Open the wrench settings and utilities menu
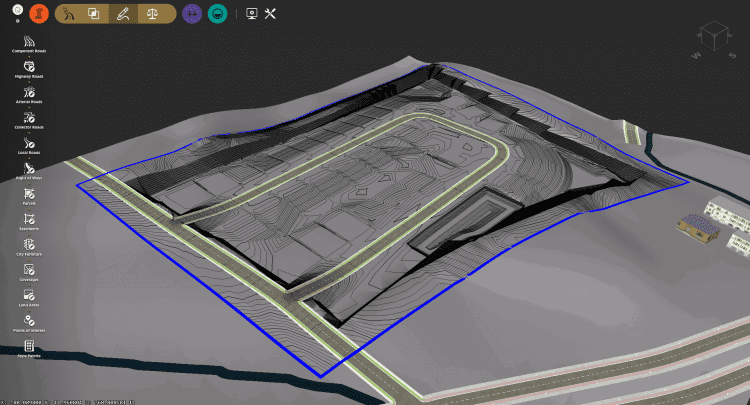 pos(270,14)
